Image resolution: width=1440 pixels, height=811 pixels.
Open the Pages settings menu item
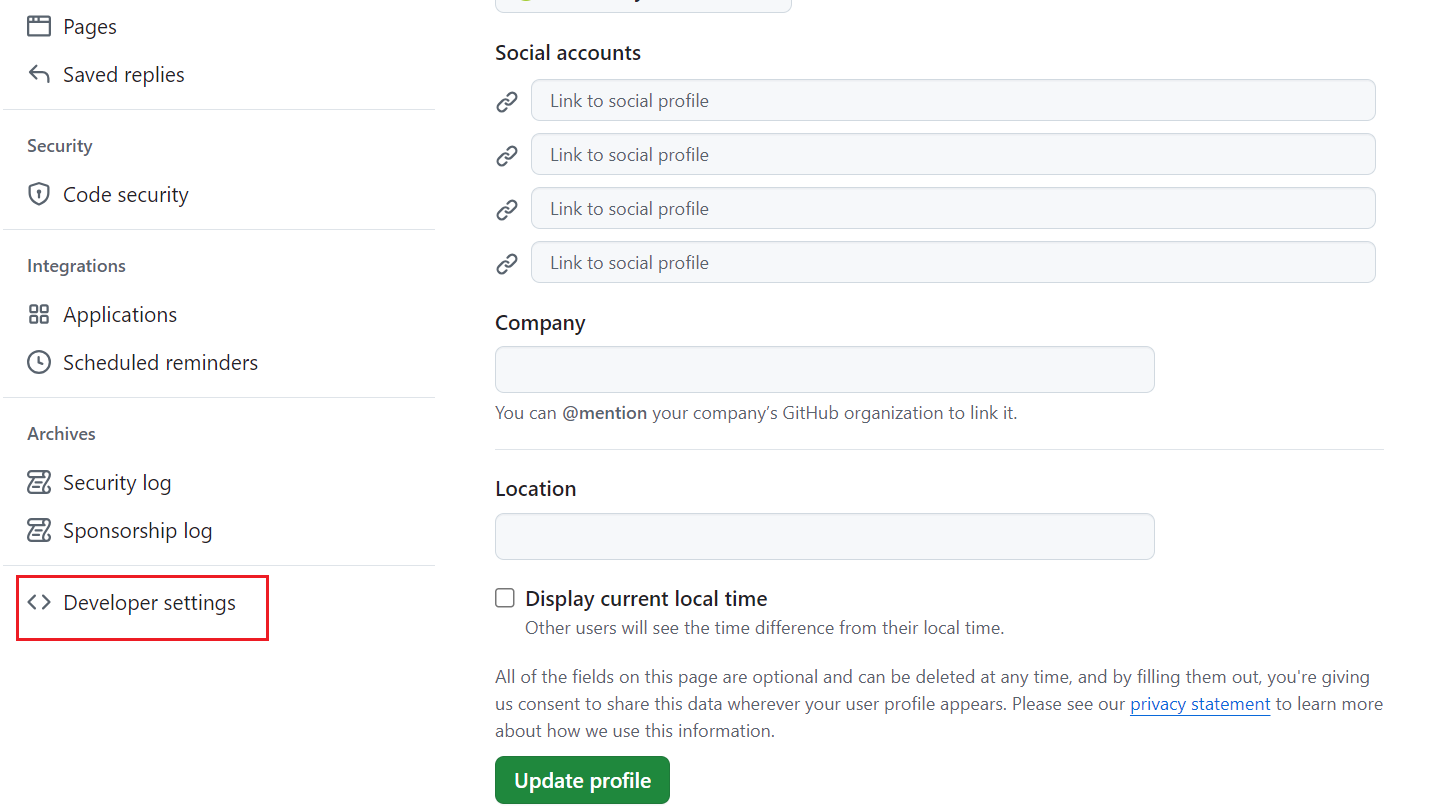tap(90, 27)
